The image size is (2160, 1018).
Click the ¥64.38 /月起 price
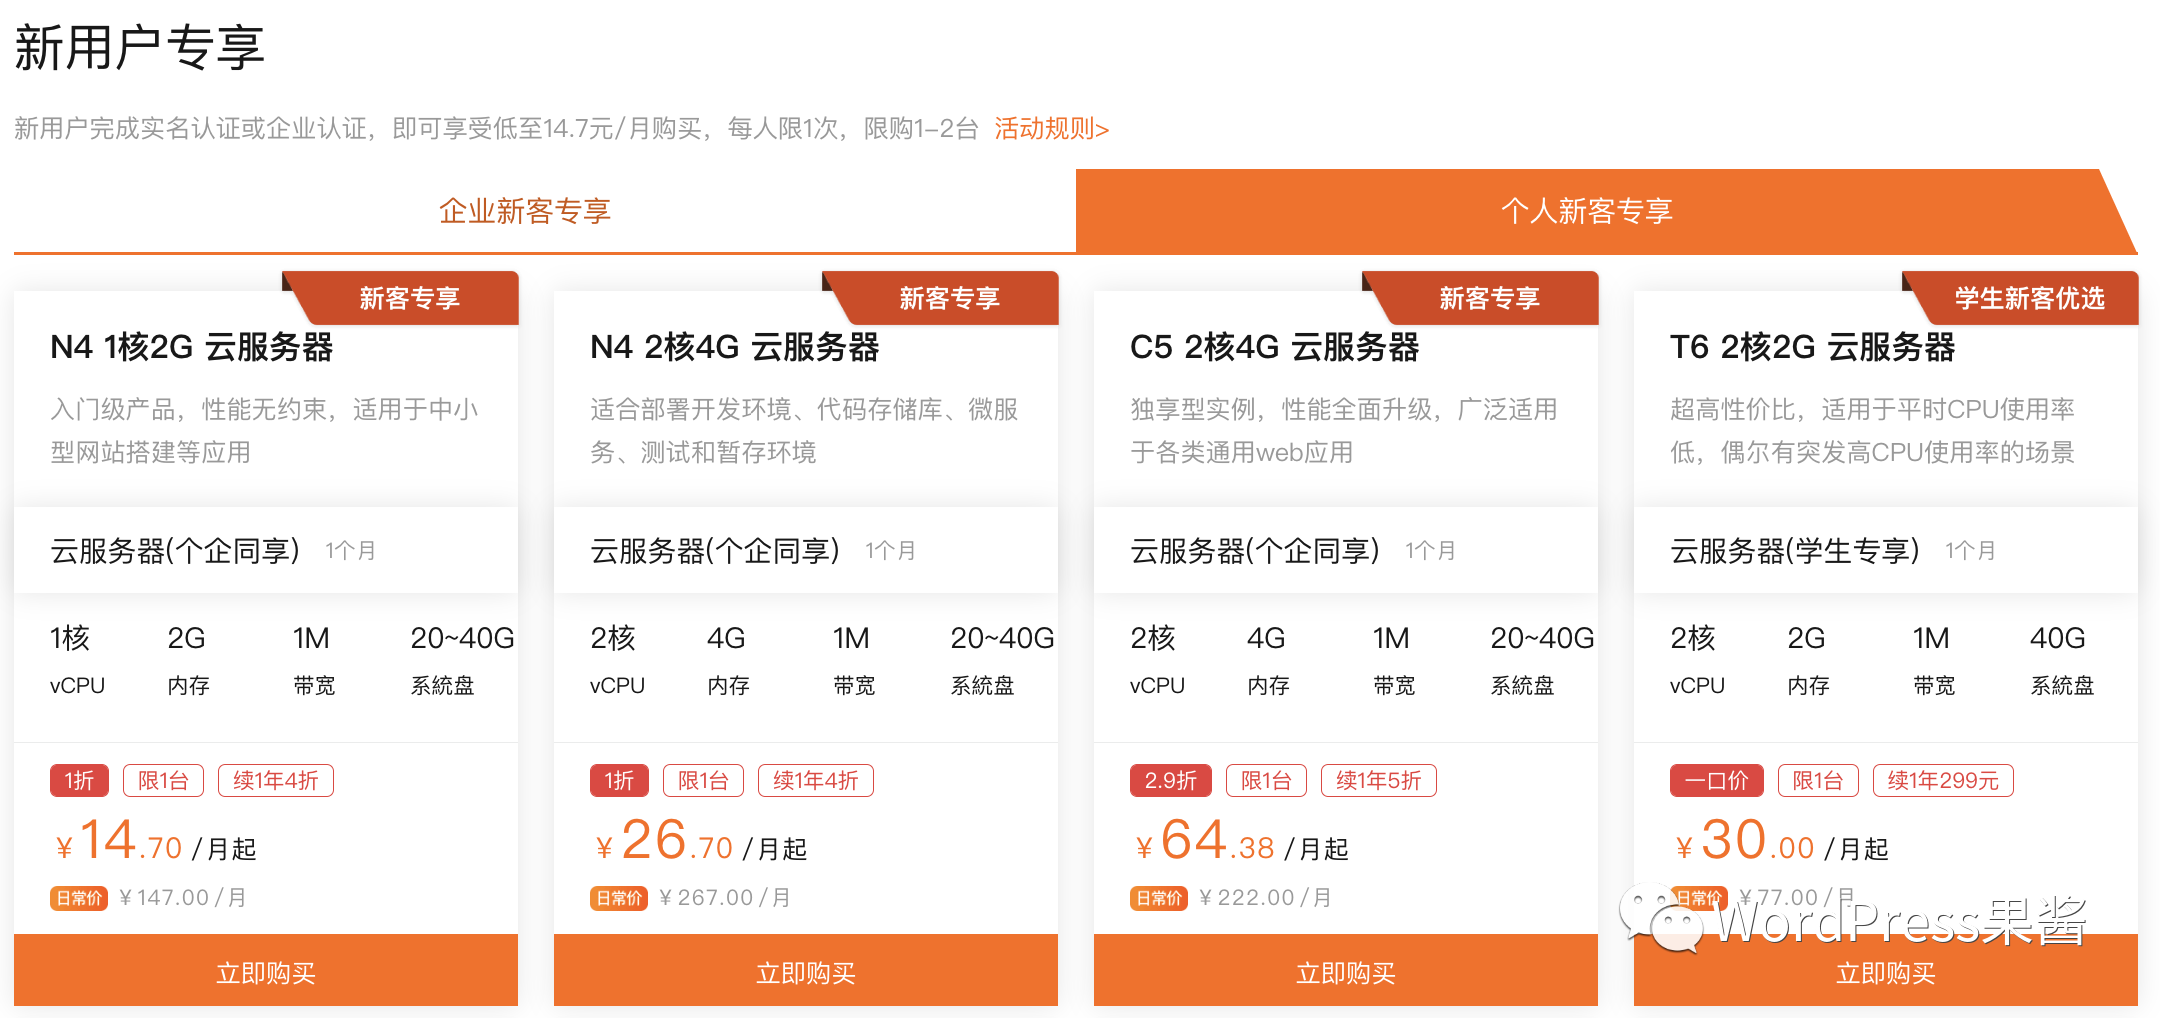tap(1242, 841)
